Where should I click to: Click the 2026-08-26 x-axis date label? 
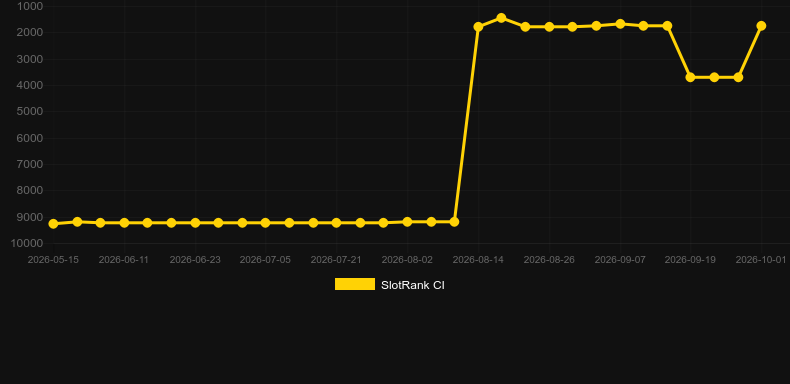pyautogui.click(x=549, y=260)
